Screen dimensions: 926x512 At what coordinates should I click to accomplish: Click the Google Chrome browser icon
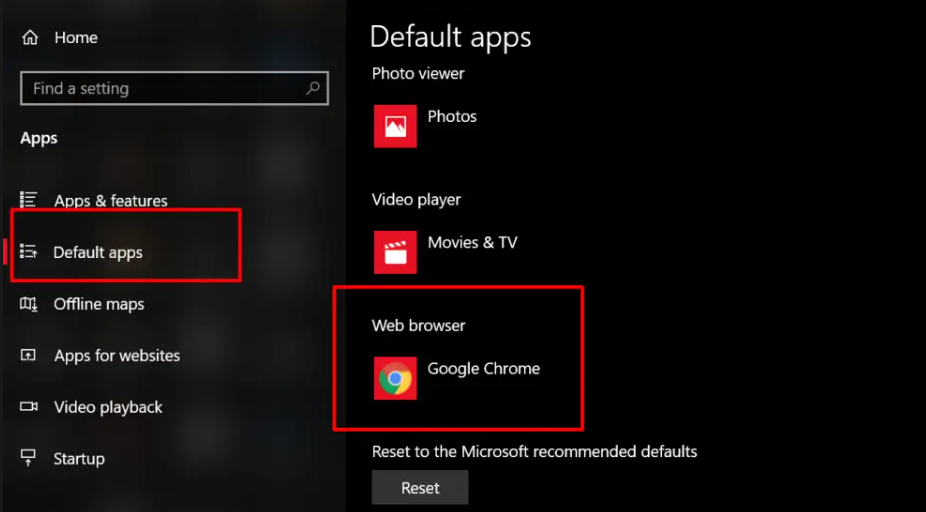tap(395, 378)
